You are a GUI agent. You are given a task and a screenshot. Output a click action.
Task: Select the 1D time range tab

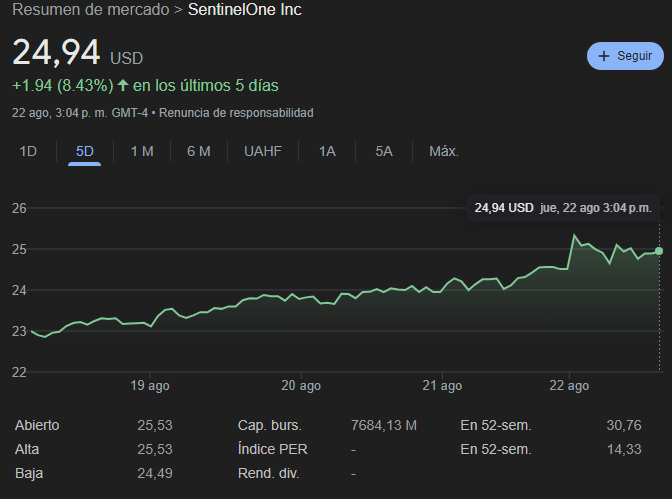pos(28,151)
